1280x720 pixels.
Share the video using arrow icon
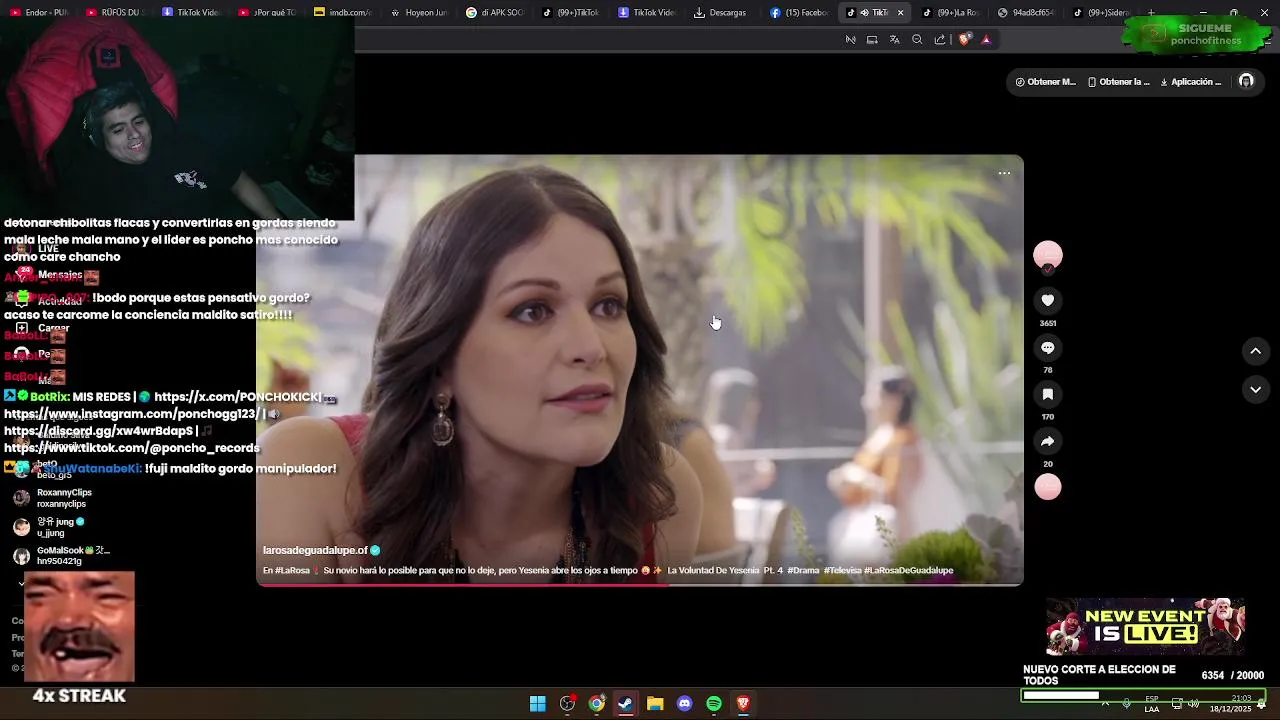[1048, 441]
